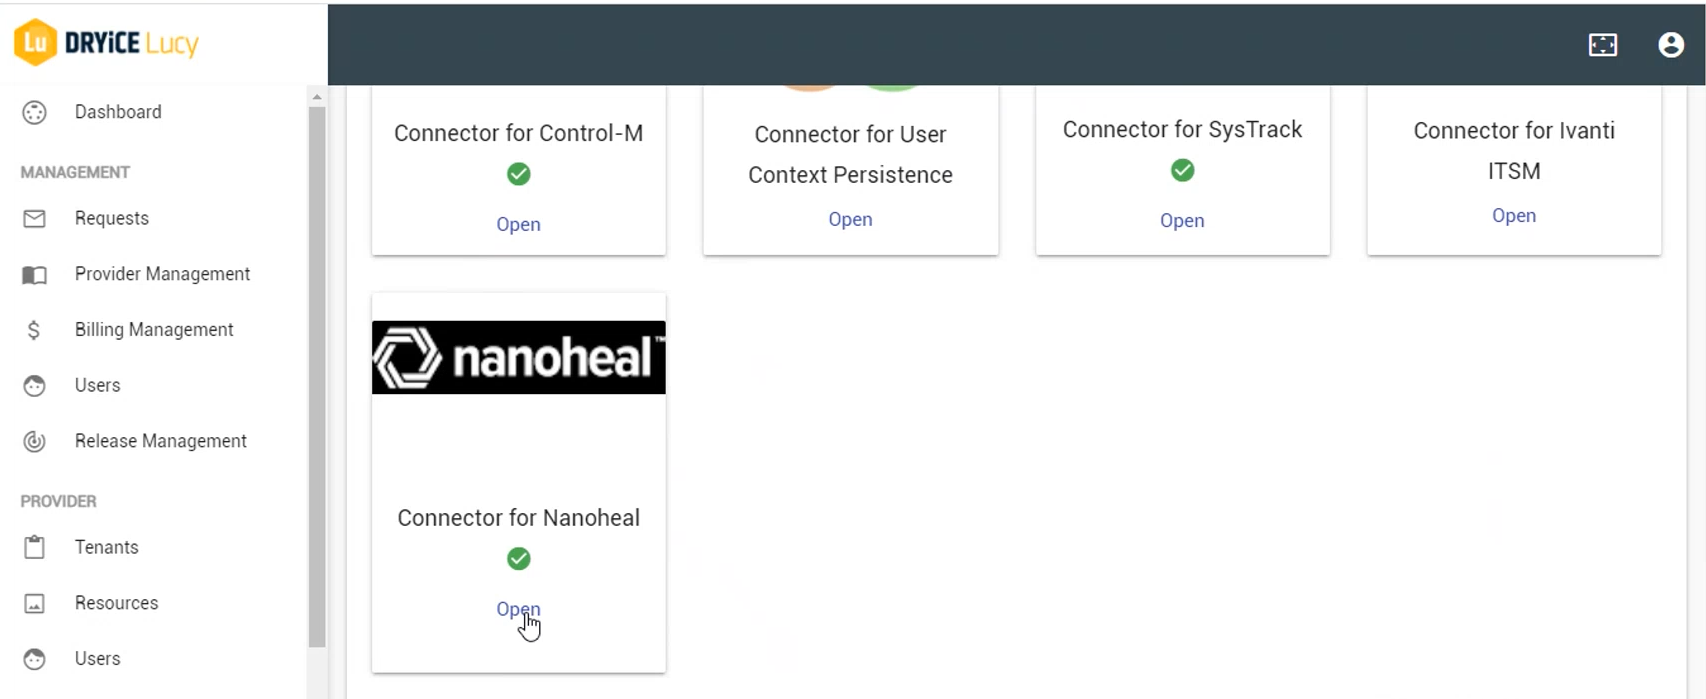This screenshot has height=699, width=1706.
Task: Click the Nanoheal connector green checkmark
Action: point(518,559)
